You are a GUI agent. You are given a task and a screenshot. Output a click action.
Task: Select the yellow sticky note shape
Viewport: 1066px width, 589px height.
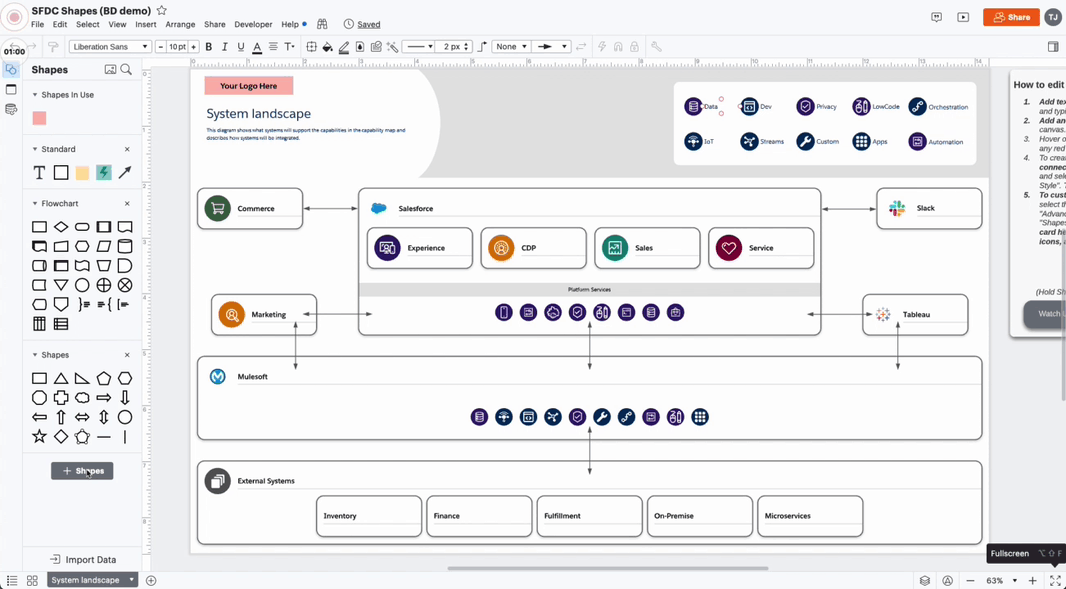coord(82,173)
